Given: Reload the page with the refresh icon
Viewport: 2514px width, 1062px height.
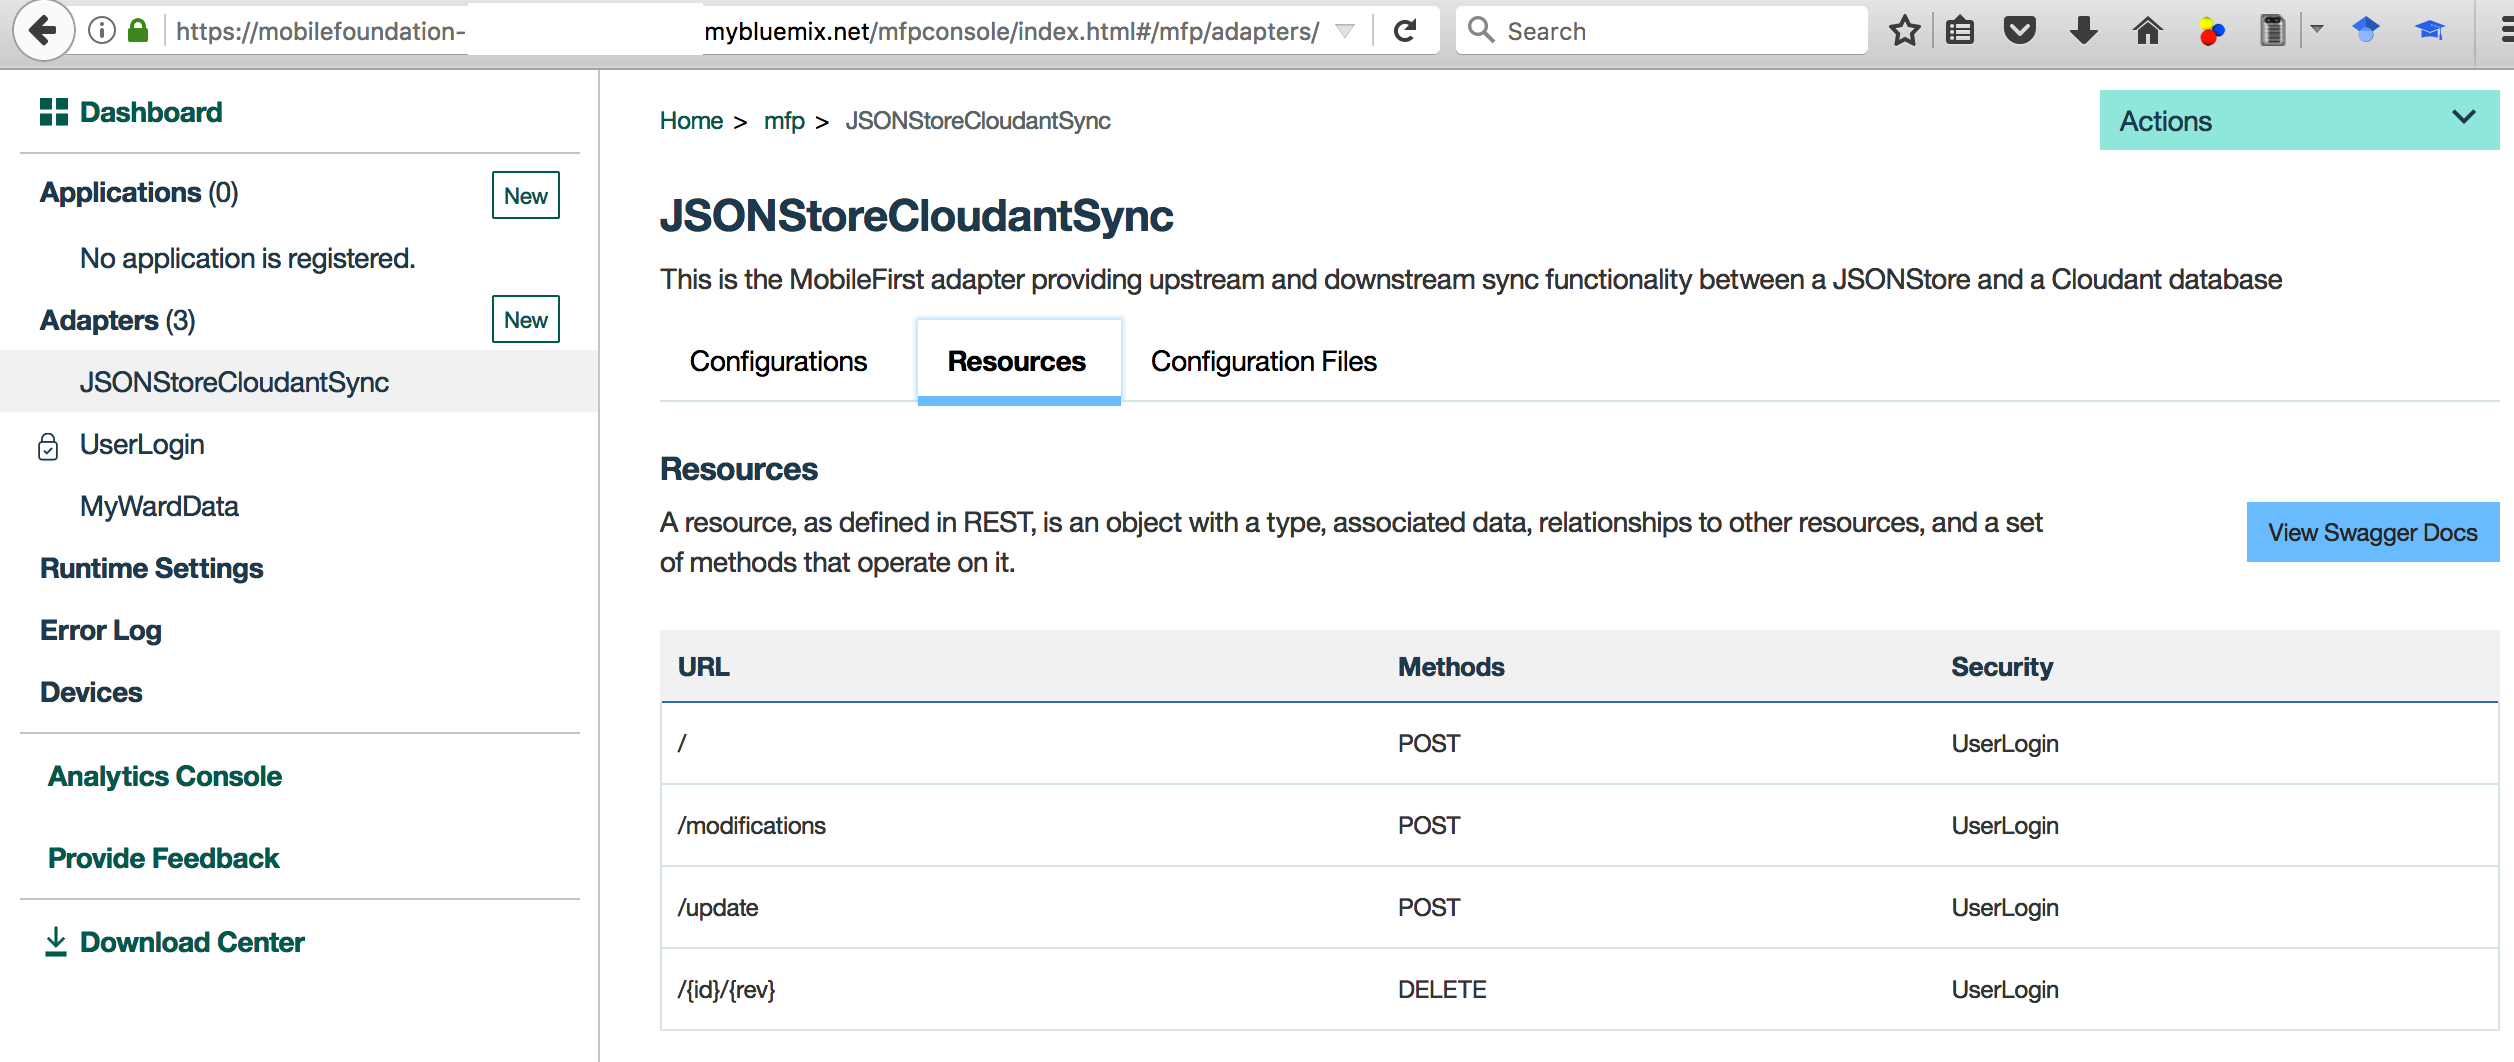Looking at the screenshot, I should pos(1405,31).
